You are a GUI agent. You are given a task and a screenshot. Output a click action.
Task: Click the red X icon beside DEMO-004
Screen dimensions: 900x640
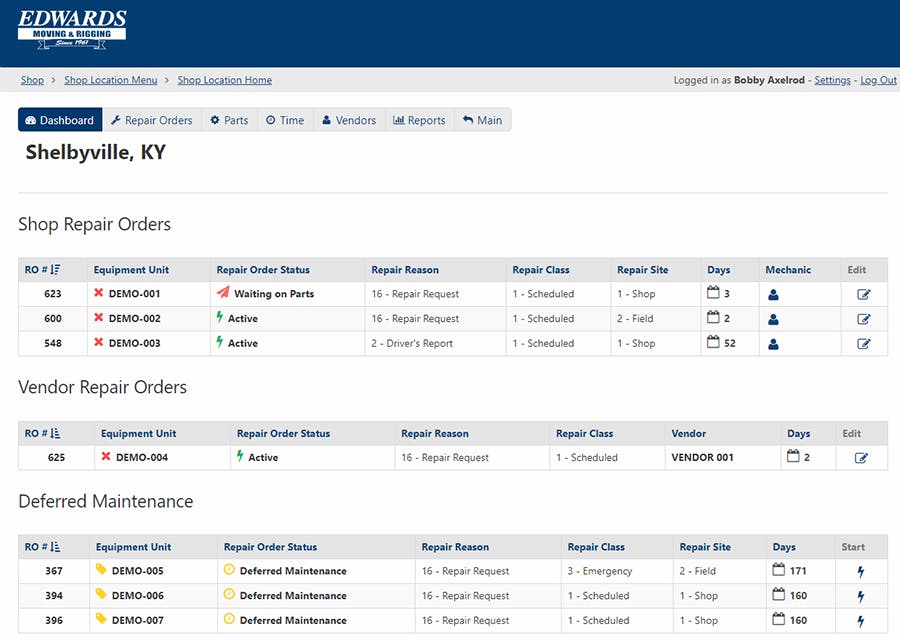pos(106,456)
